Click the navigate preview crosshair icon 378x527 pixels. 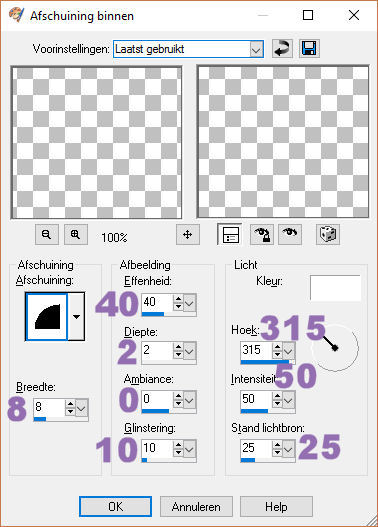pyautogui.click(x=187, y=234)
